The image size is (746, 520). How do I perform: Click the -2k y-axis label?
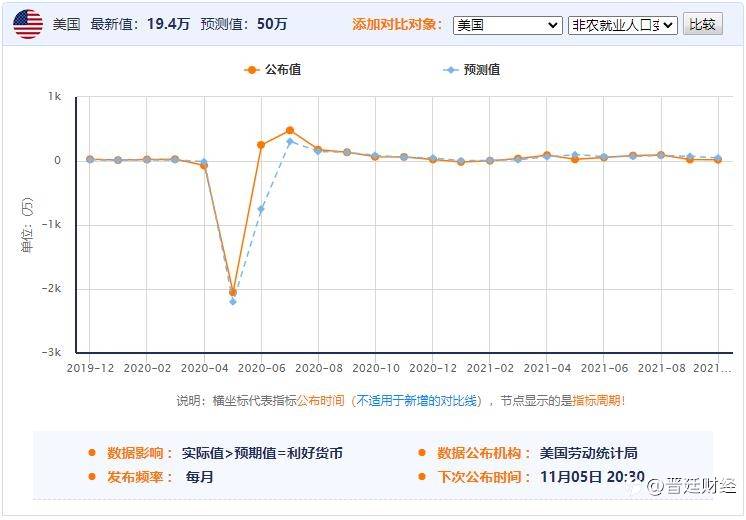(51, 289)
